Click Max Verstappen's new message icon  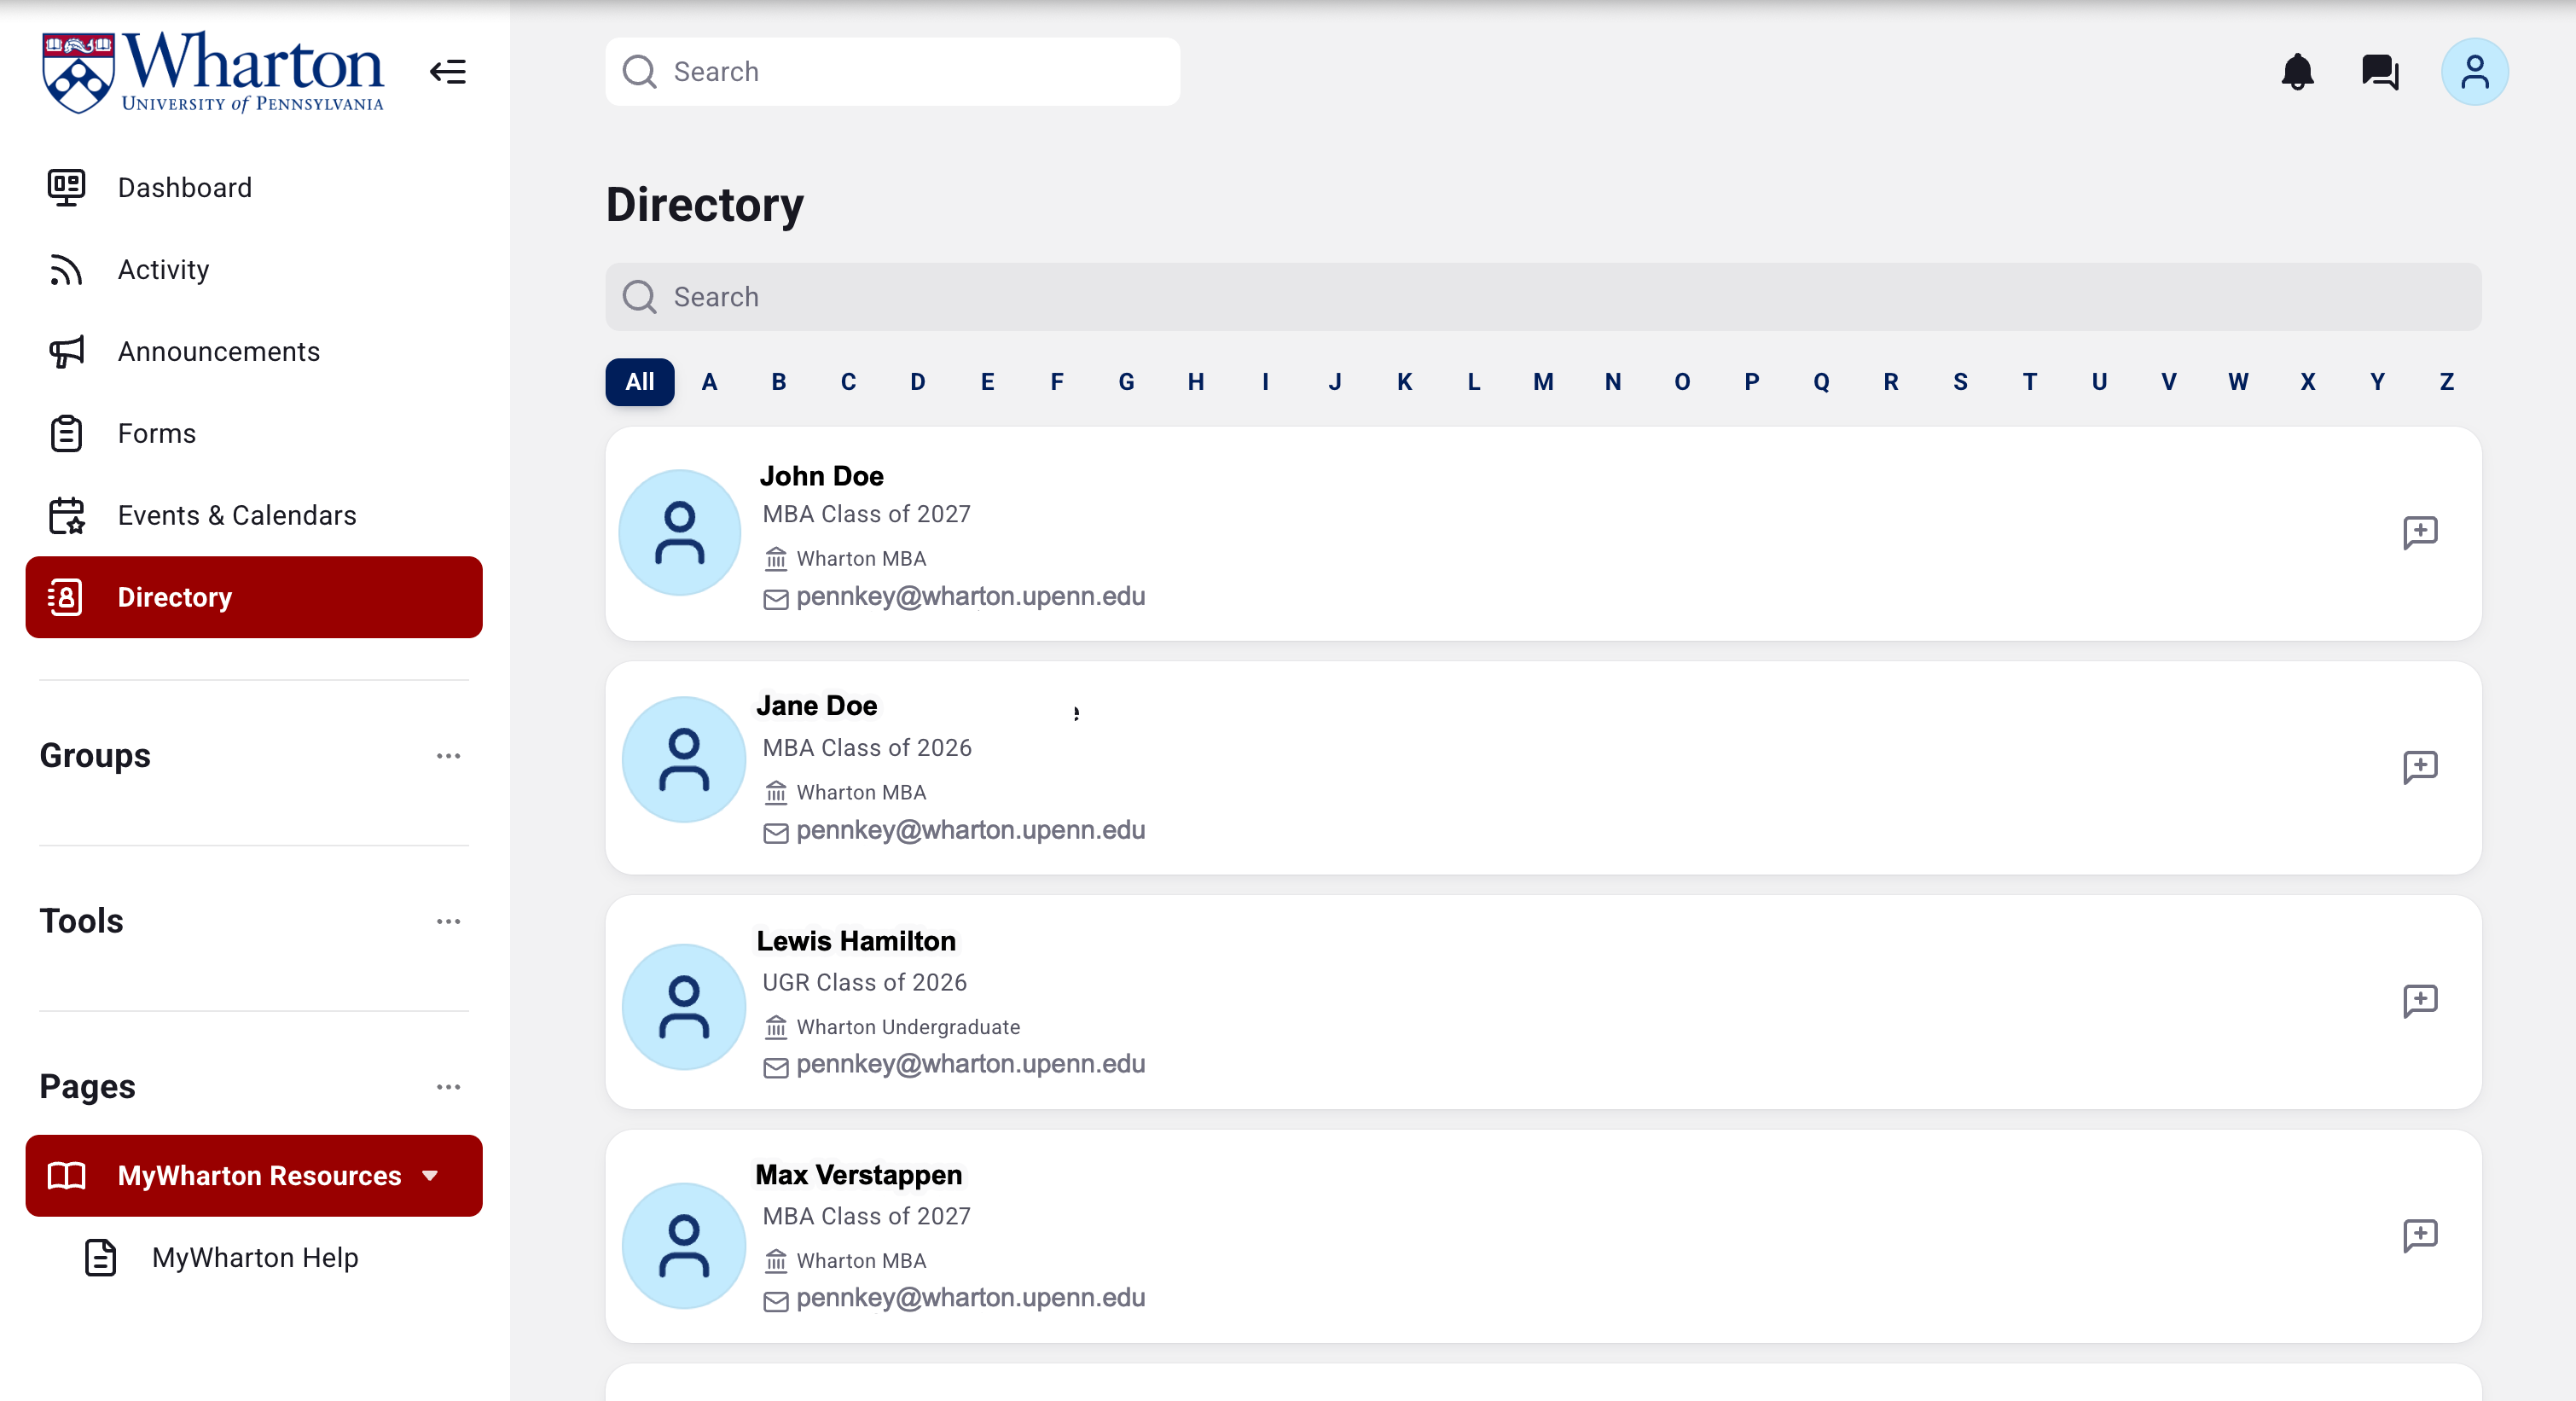[x=2419, y=1235]
